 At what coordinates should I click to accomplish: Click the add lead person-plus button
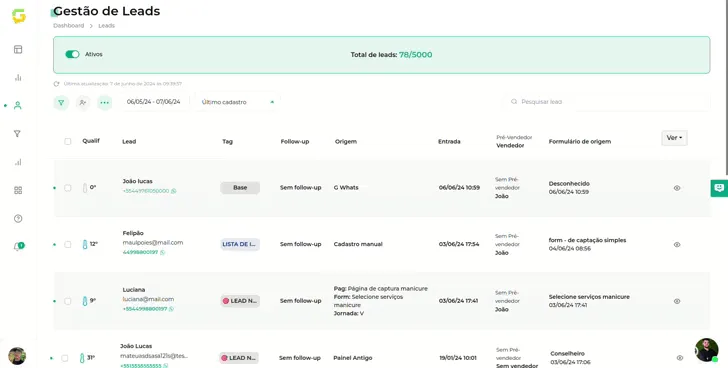point(83,103)
